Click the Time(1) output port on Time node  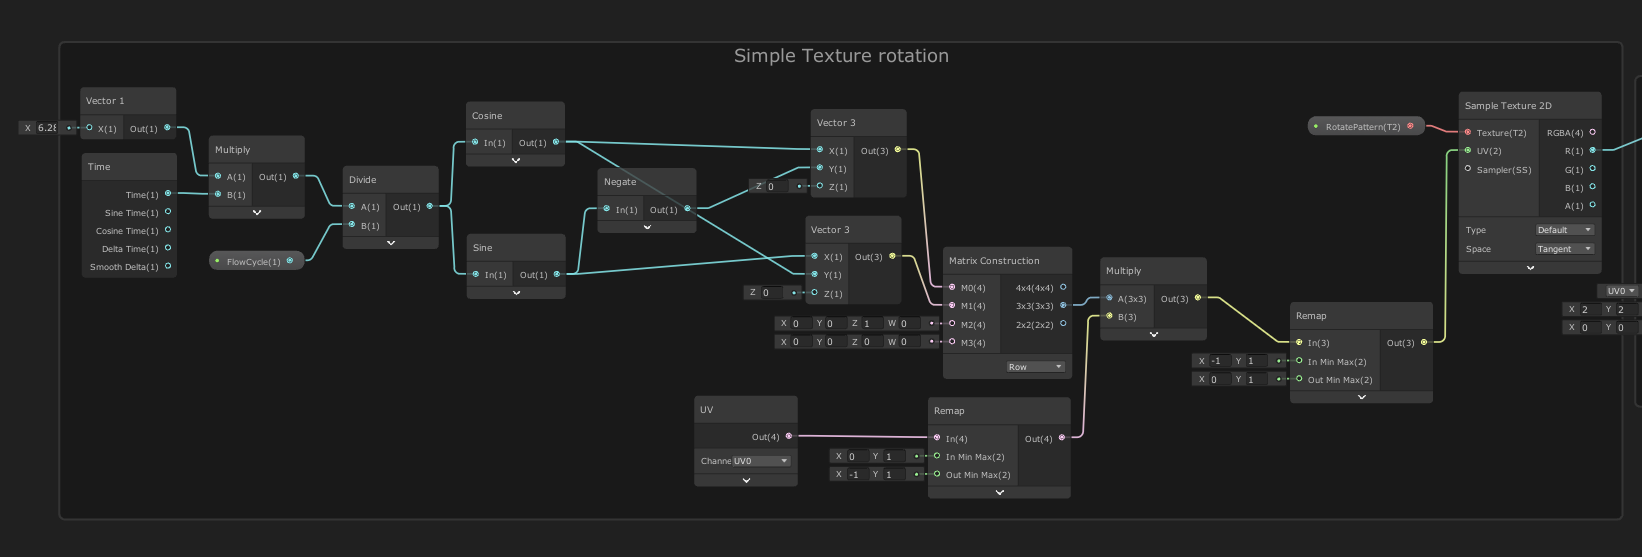[168, 194]
